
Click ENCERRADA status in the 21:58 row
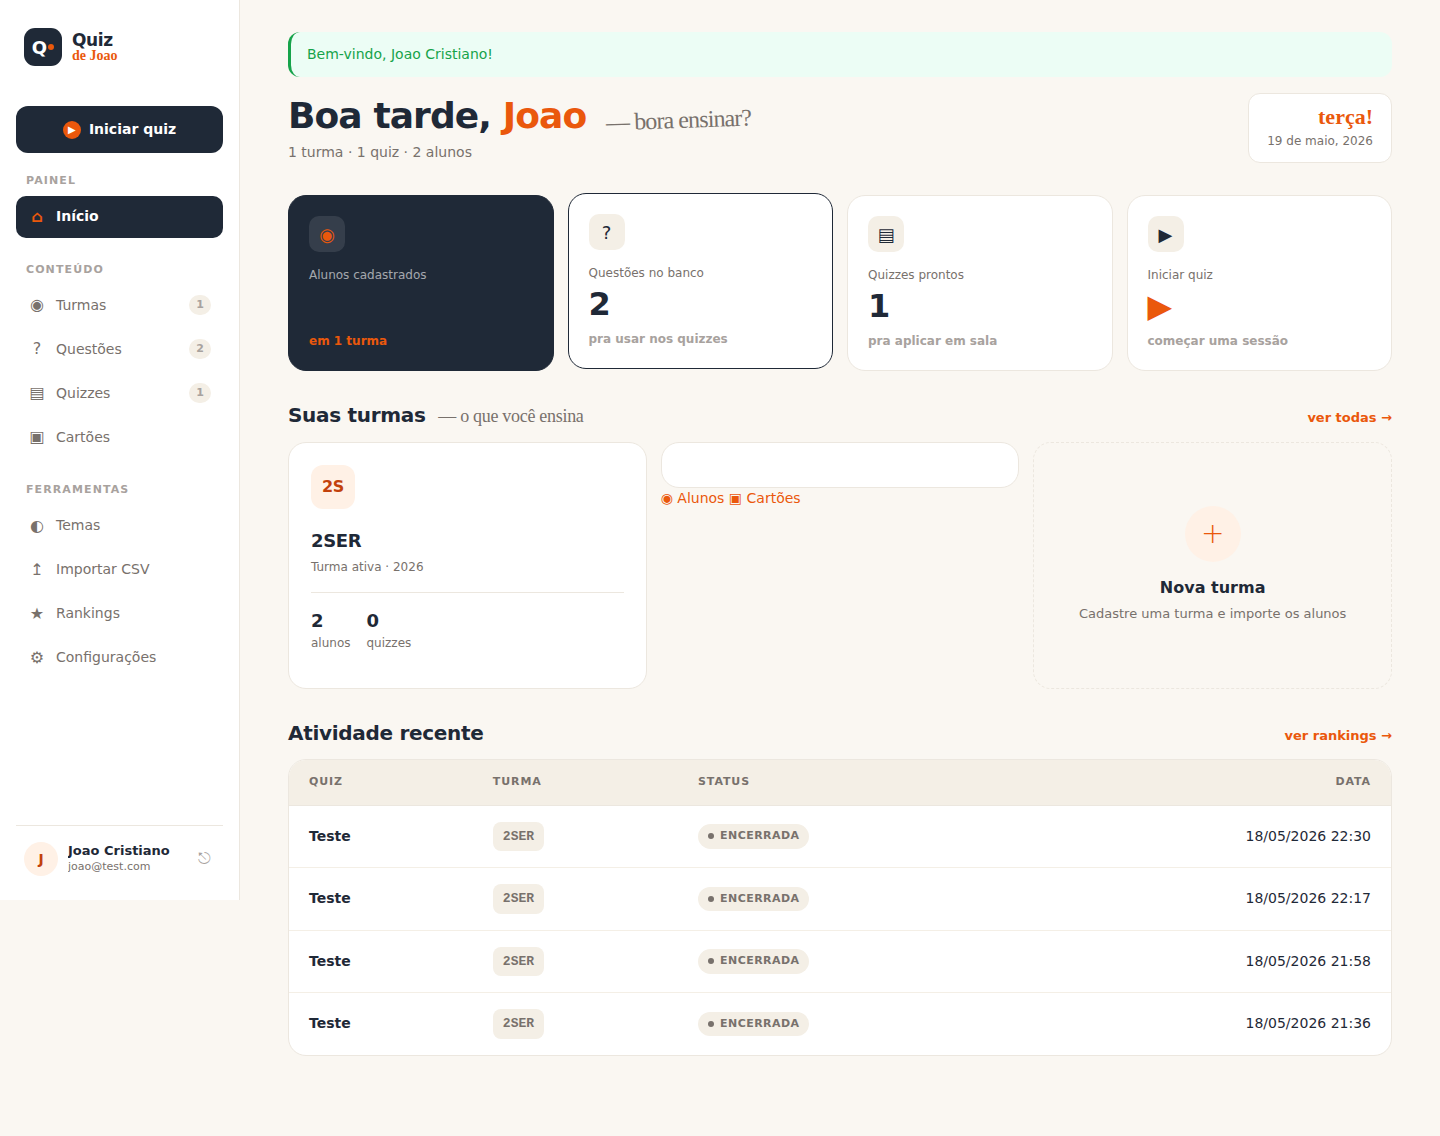[x=753, y=961]
